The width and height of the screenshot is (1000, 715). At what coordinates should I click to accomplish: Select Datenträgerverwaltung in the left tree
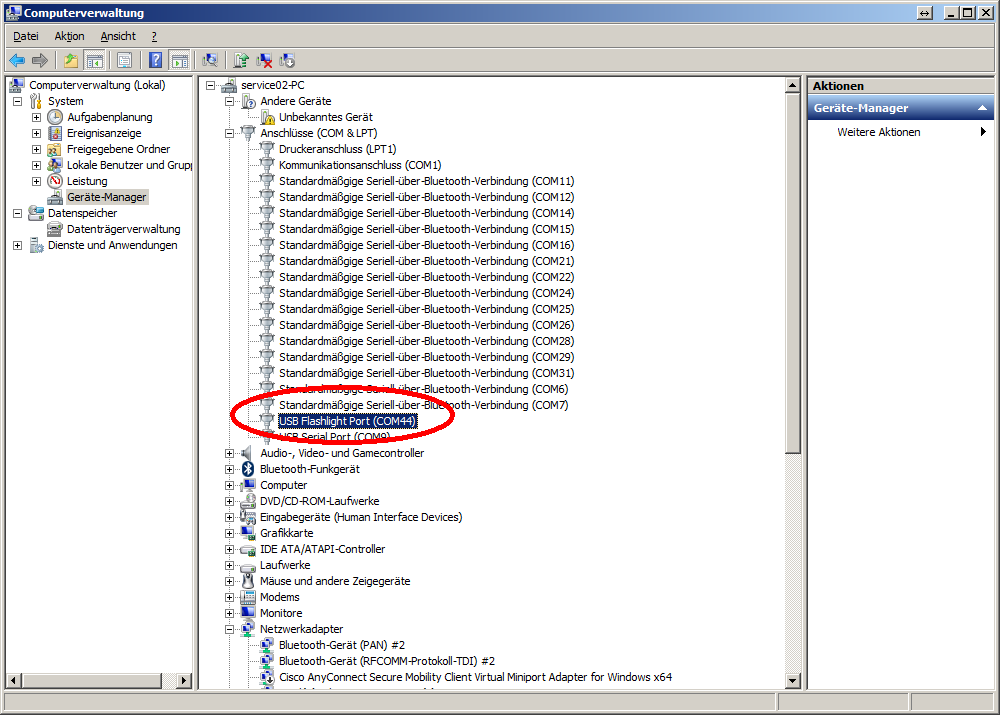coord(123,229)
